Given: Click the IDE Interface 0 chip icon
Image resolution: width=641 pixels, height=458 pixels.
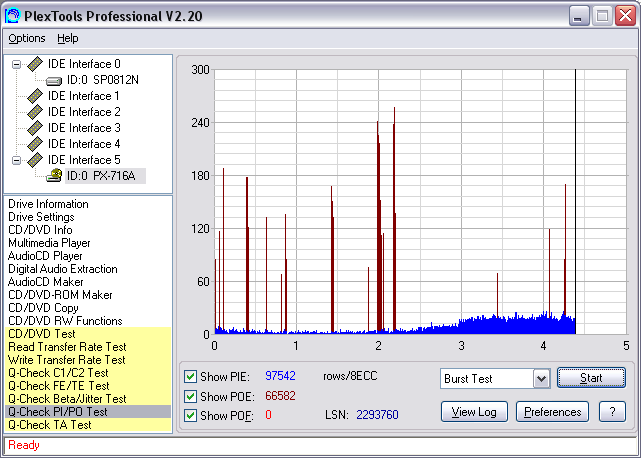Looking at the screenshot, I should tap(35, 64).
